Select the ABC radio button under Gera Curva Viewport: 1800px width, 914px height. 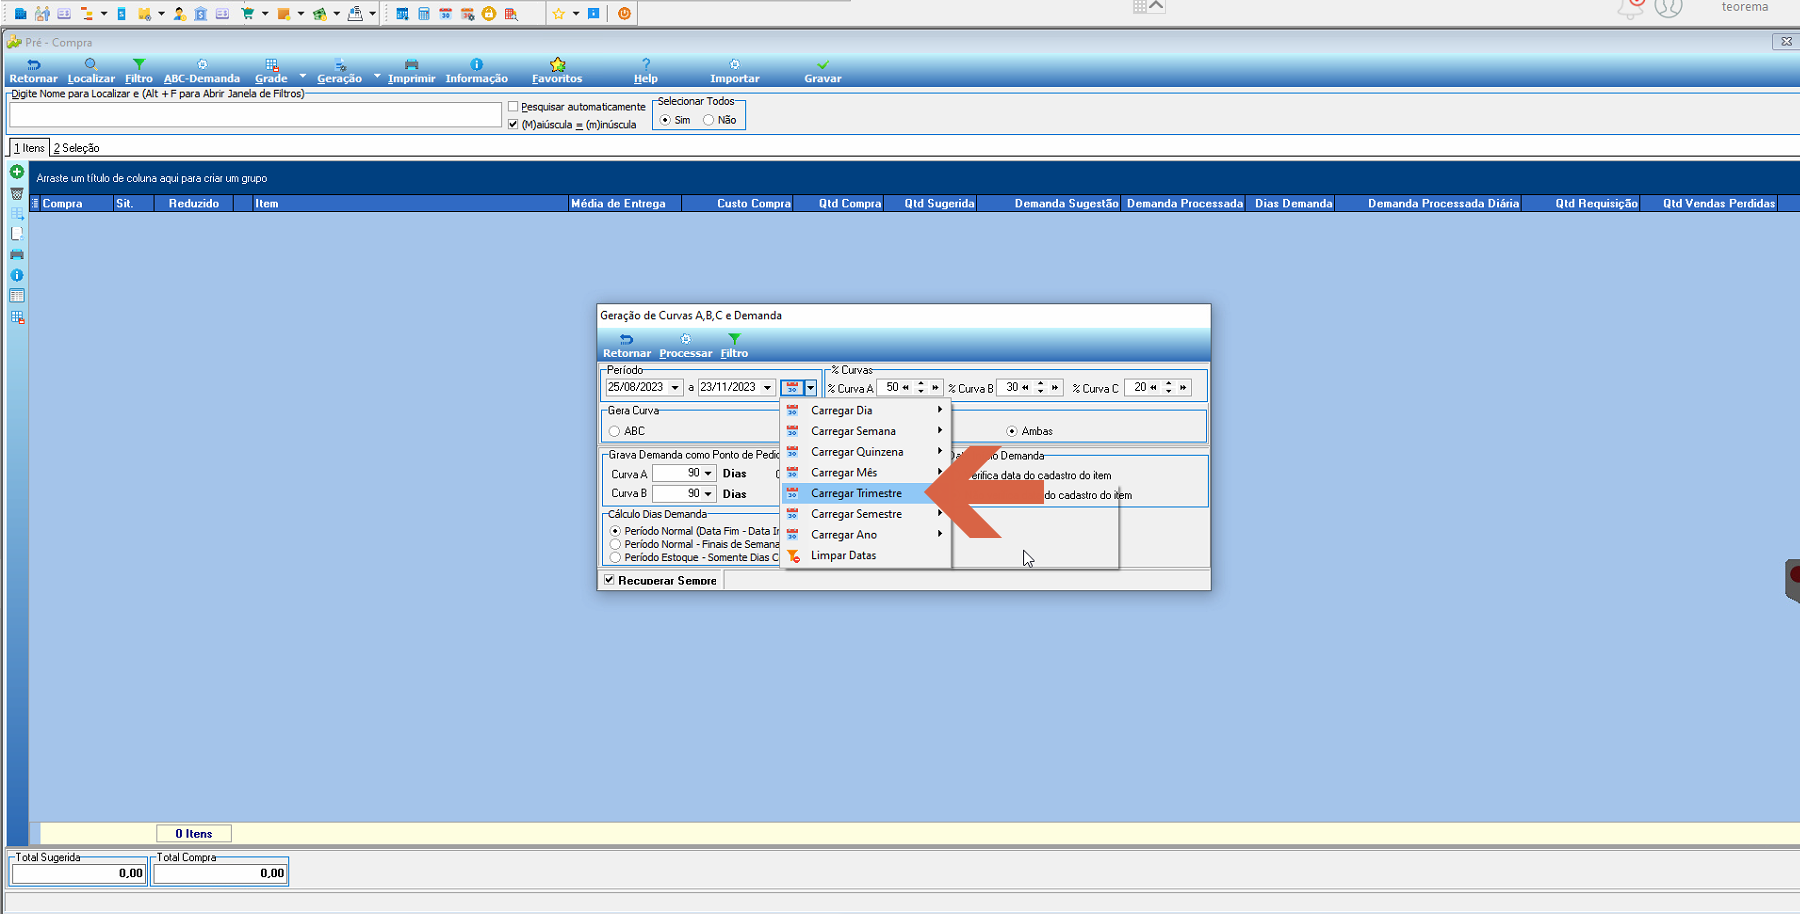(614, 431)
